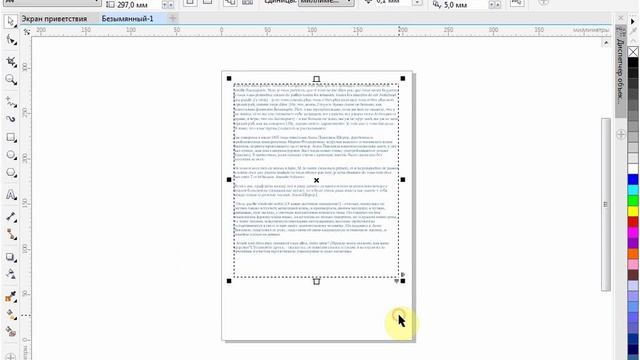Screen dimensions: 640x360
Task: Choose the Polygon tool
Action: [x=11, y=173]
